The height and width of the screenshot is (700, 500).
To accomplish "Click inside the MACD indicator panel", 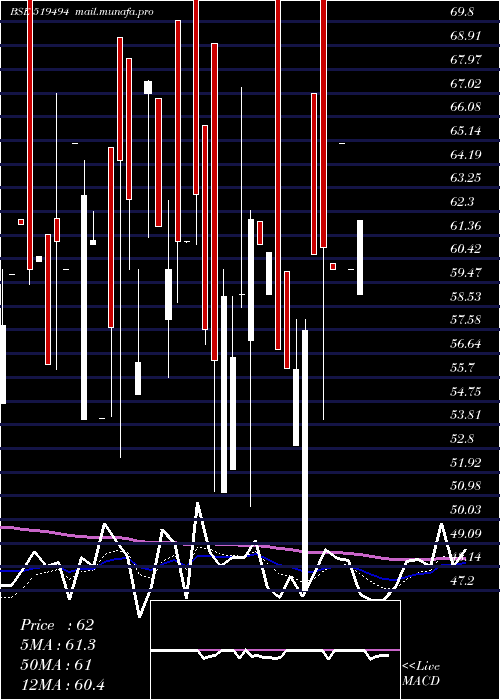I will pos(275,650).
